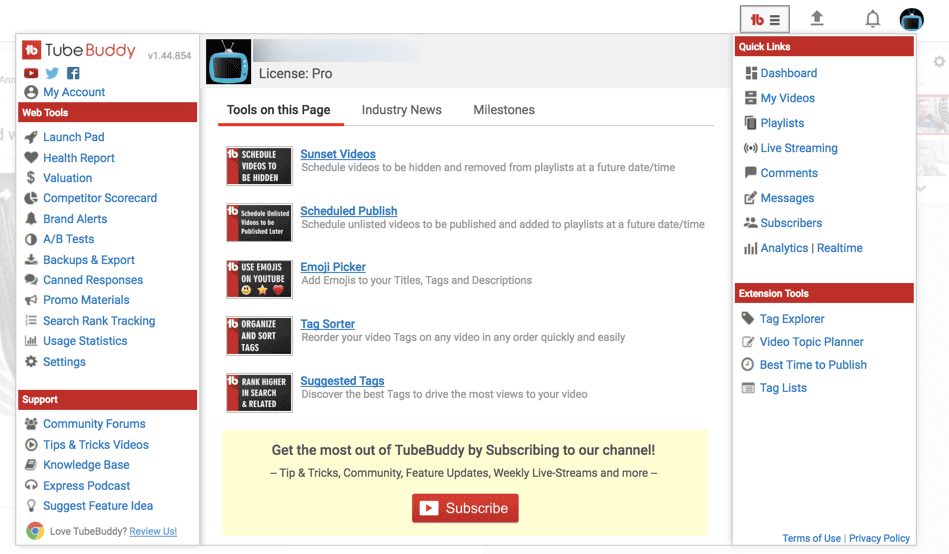This screenshot has height=554, width=949.
Task: Open the Knowledge Base link
Action: click(x=86, y=465)
